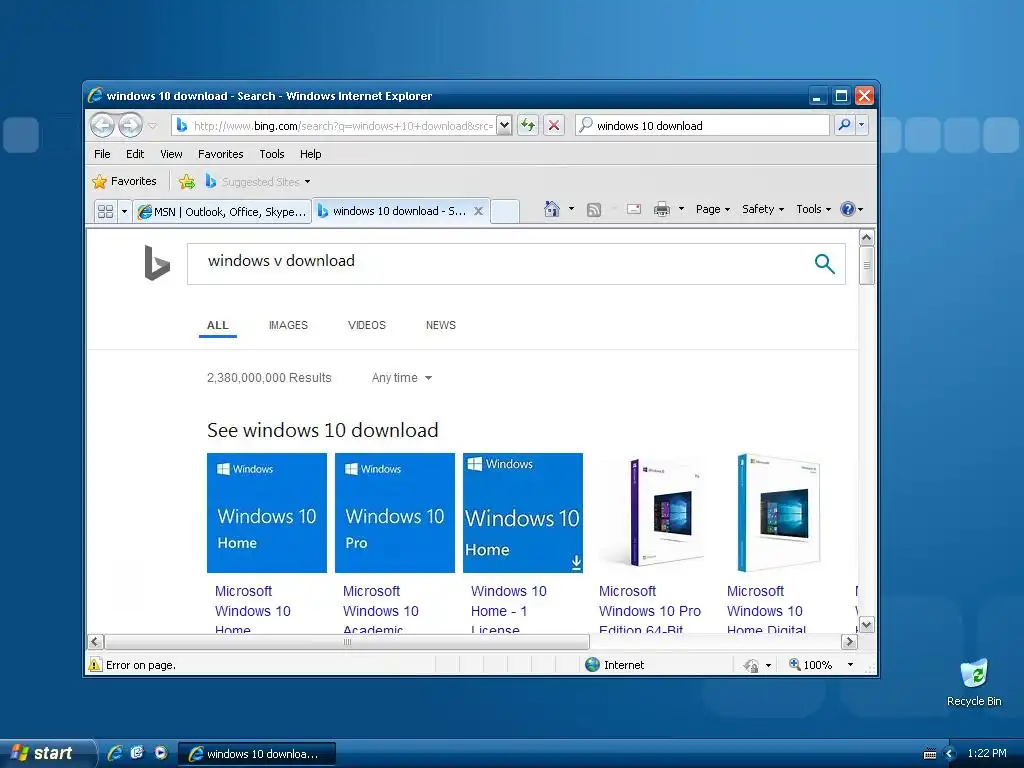This screenshot has height=768, width=1024.
Task: Open Favorites Center with star button
Action: click(x=125, y=182)
